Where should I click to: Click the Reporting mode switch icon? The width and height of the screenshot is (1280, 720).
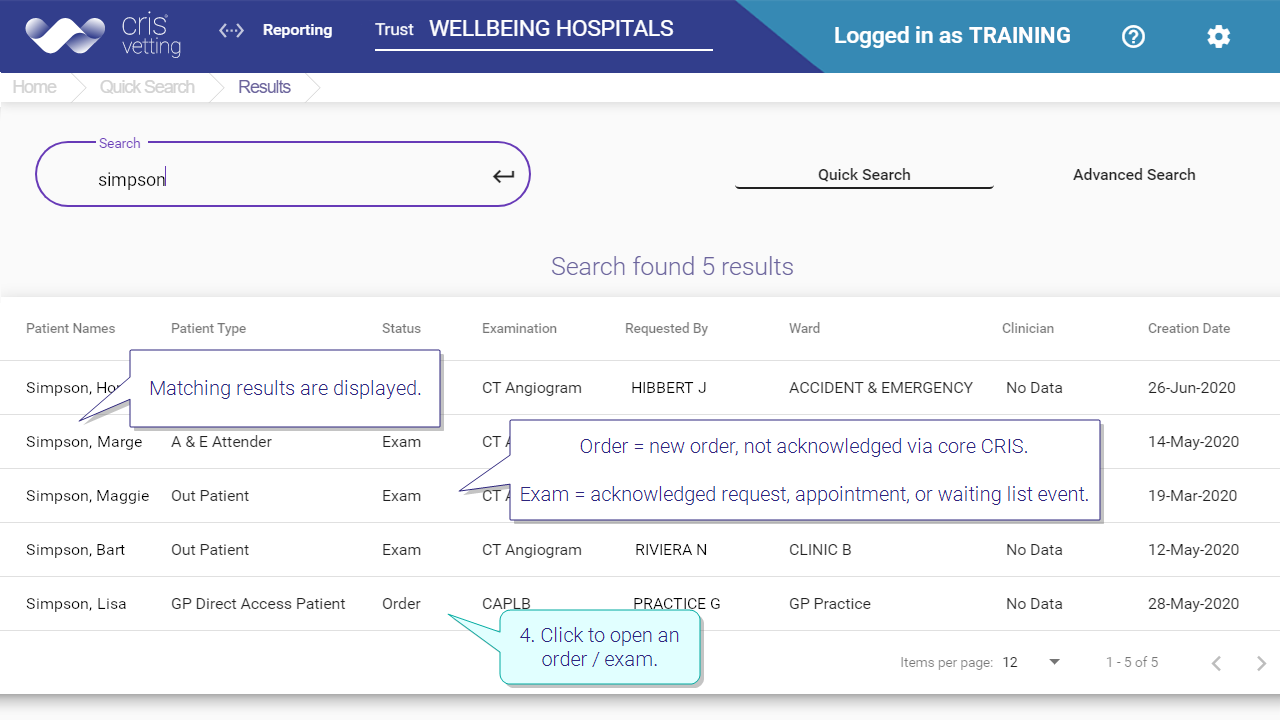pyautogui.click(x=231, y=30)
